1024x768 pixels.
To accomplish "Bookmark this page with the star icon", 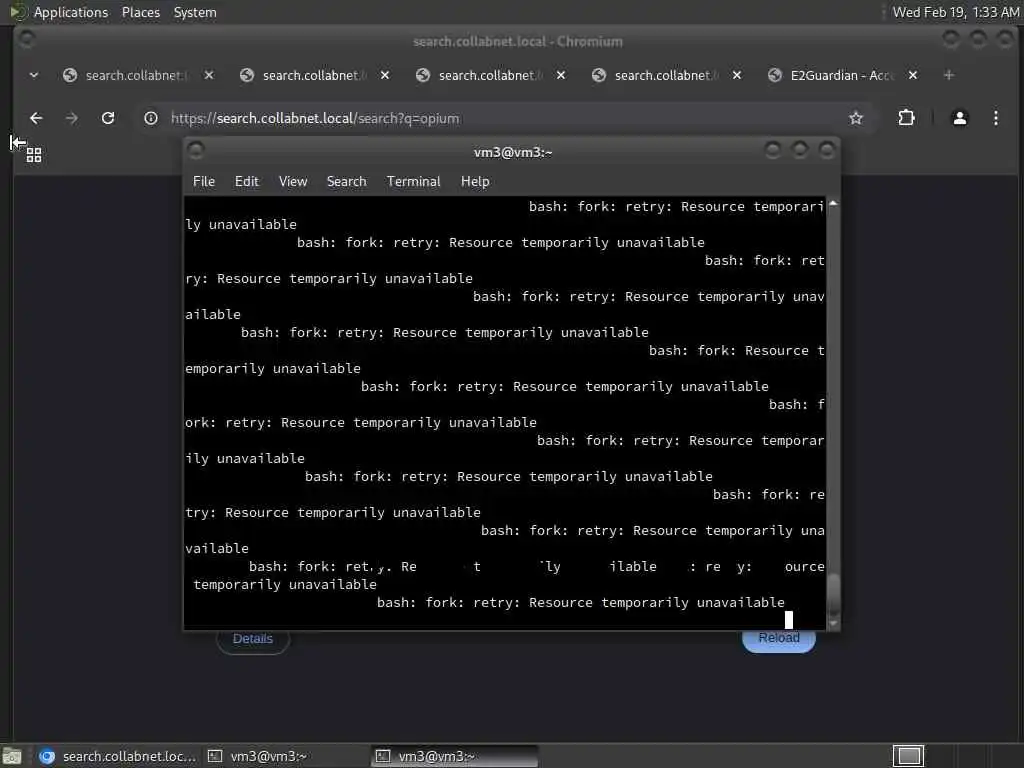I will 856,118.
